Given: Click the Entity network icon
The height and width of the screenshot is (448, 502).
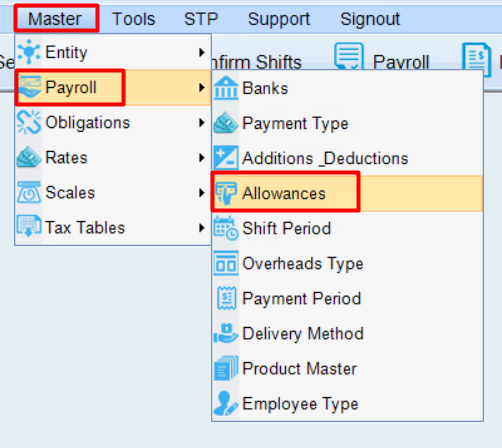Looking at the screenshot, I should 29,52.
